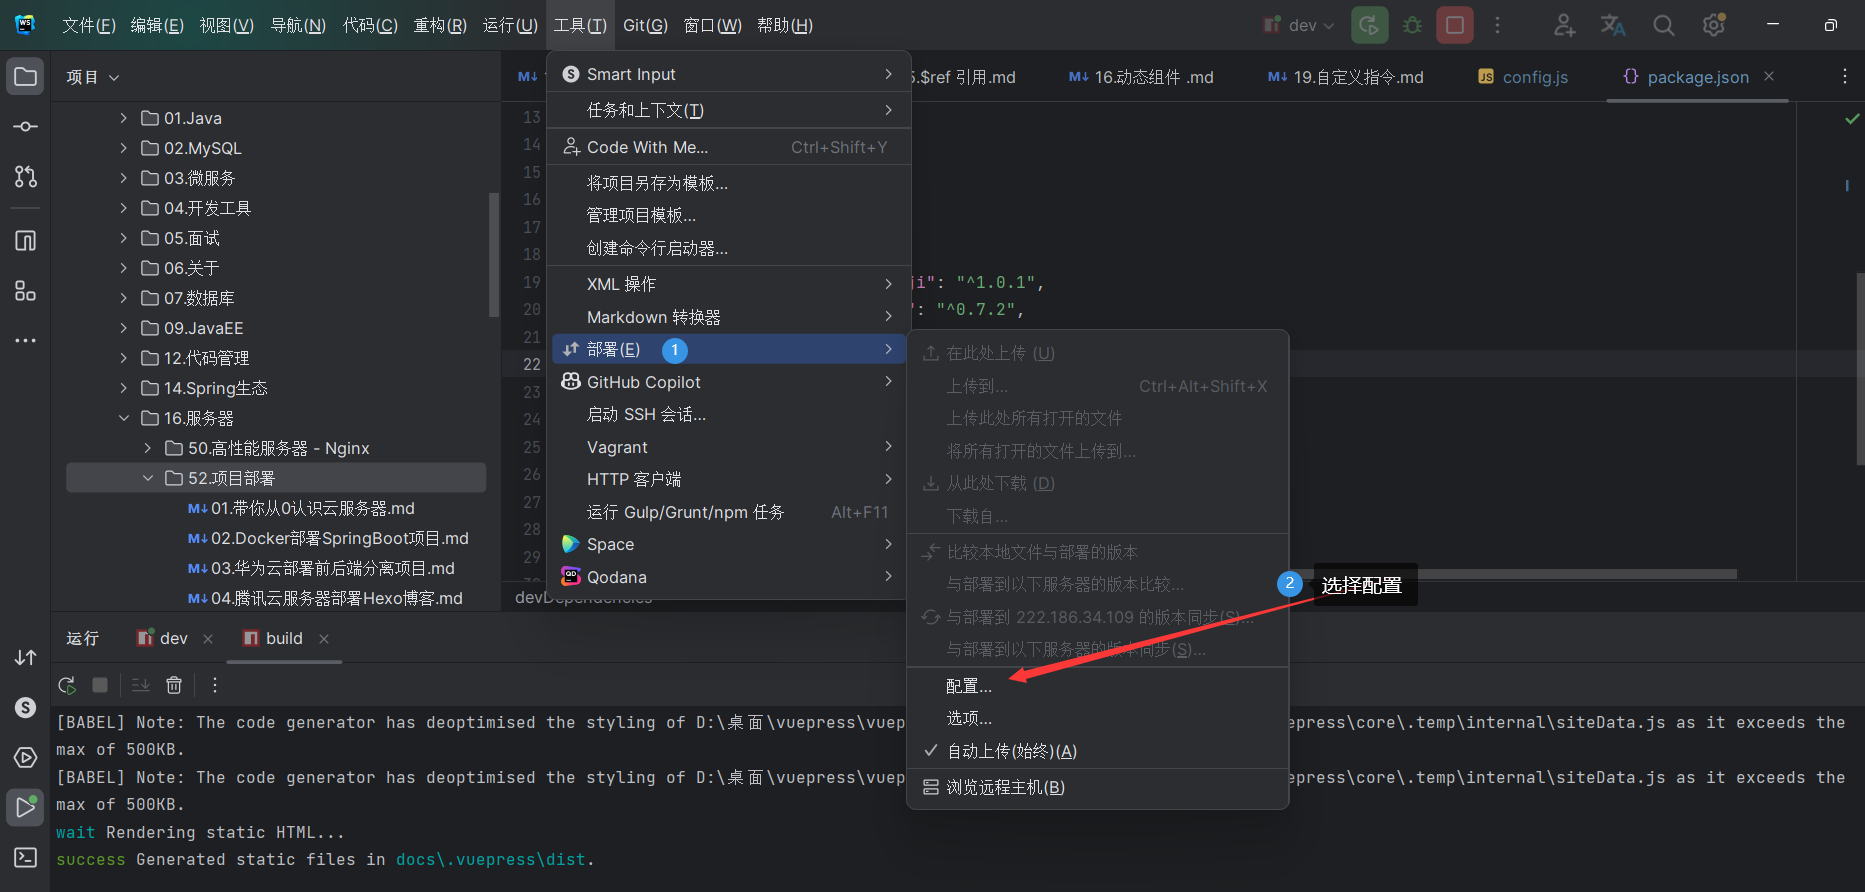Viewport: 1865px width, 892px height.
Task: Open the Terminal sidebar icon
Action: click(26, 858)
